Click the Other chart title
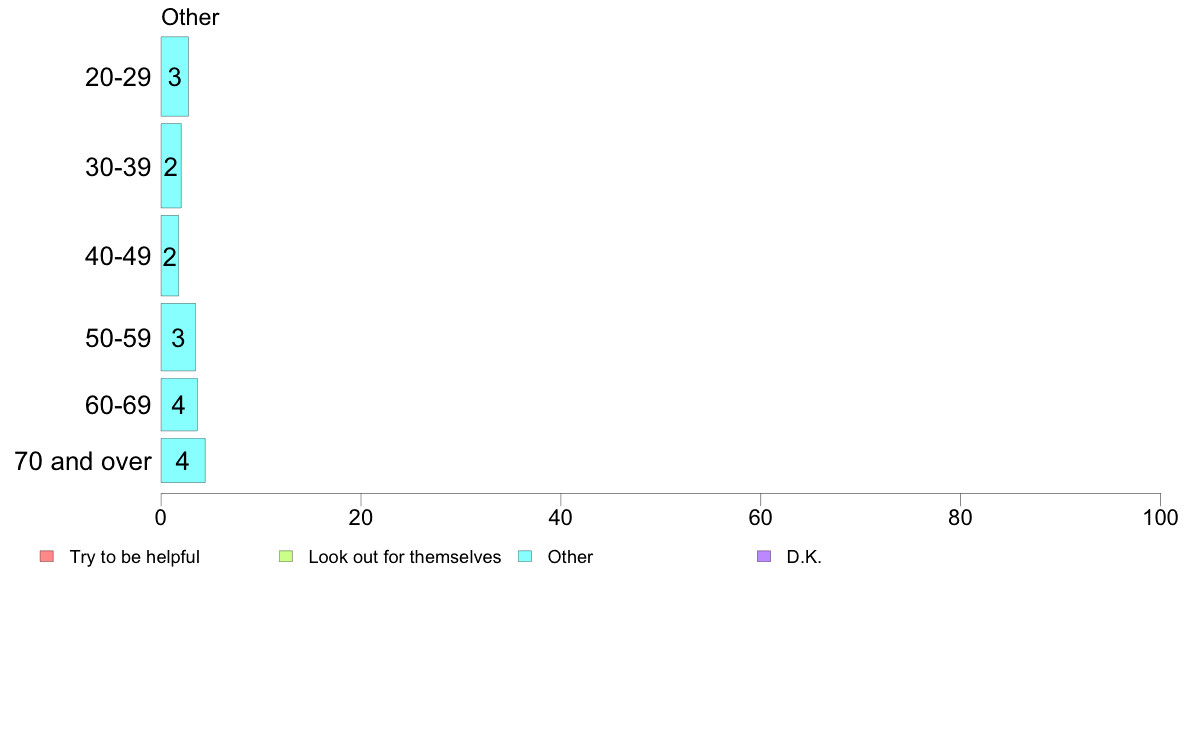Viewport: 1188px width, 736px height. coord(190,17)
